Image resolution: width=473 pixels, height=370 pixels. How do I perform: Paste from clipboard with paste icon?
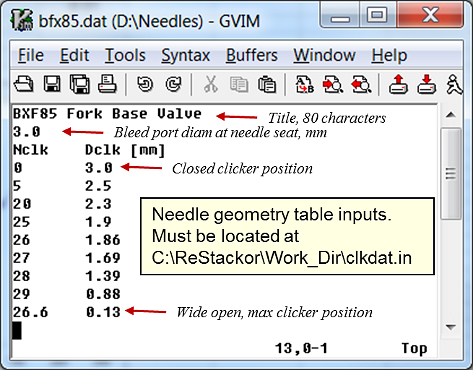267,84
